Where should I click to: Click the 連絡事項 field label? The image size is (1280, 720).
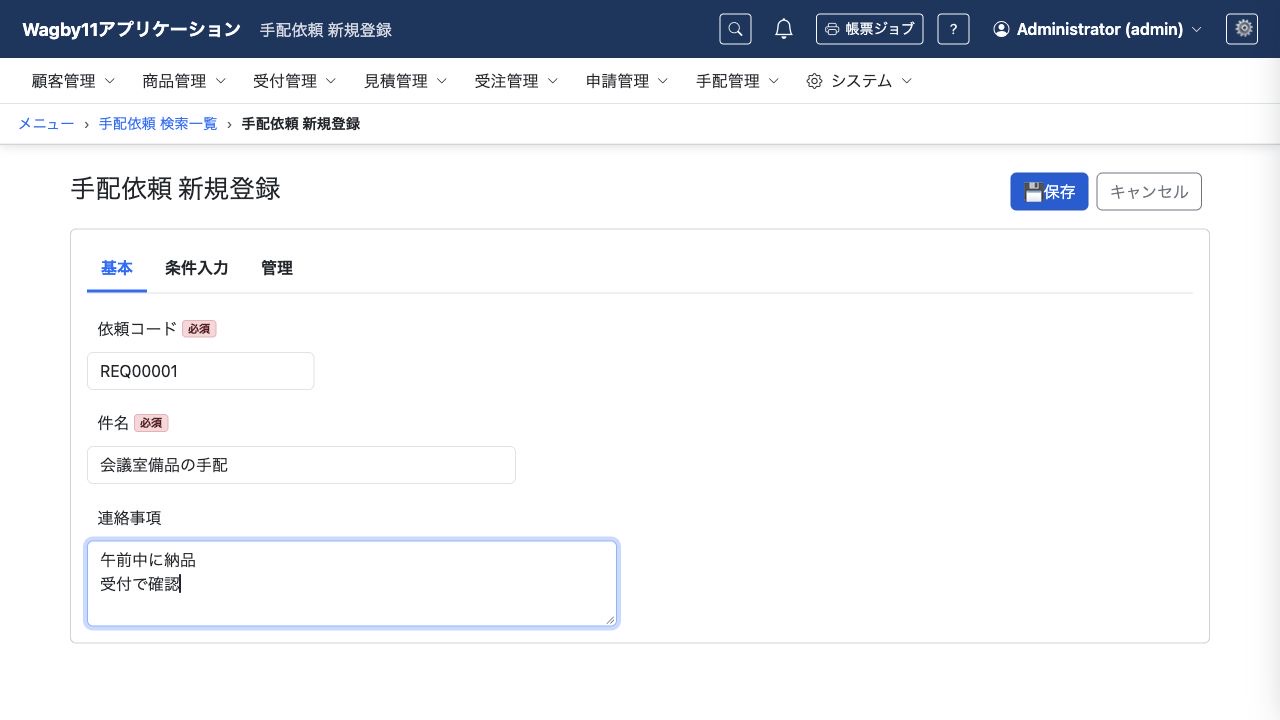(x=129, y=518)
